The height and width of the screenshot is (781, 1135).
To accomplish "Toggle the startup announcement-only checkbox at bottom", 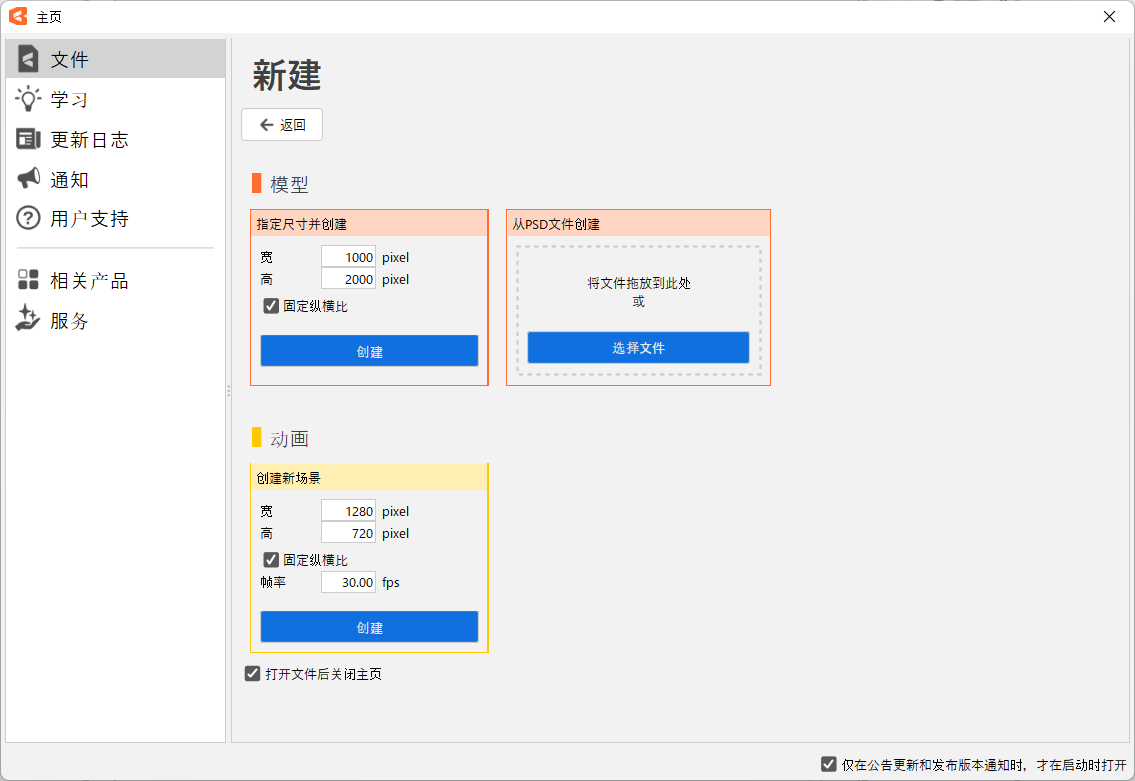I will tap(829, 764).
